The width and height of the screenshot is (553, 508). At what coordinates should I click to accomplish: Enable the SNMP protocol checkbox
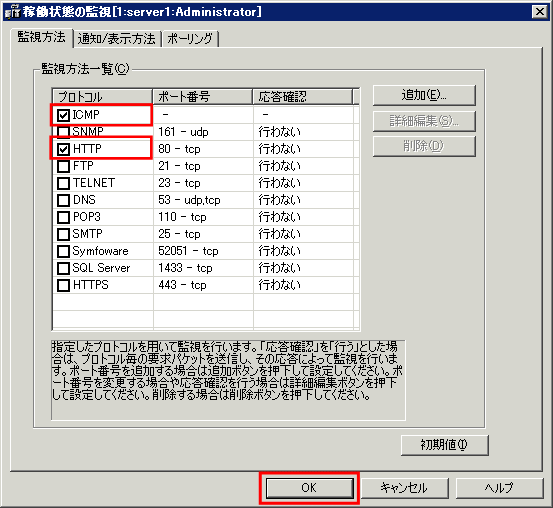click(63, 132)
